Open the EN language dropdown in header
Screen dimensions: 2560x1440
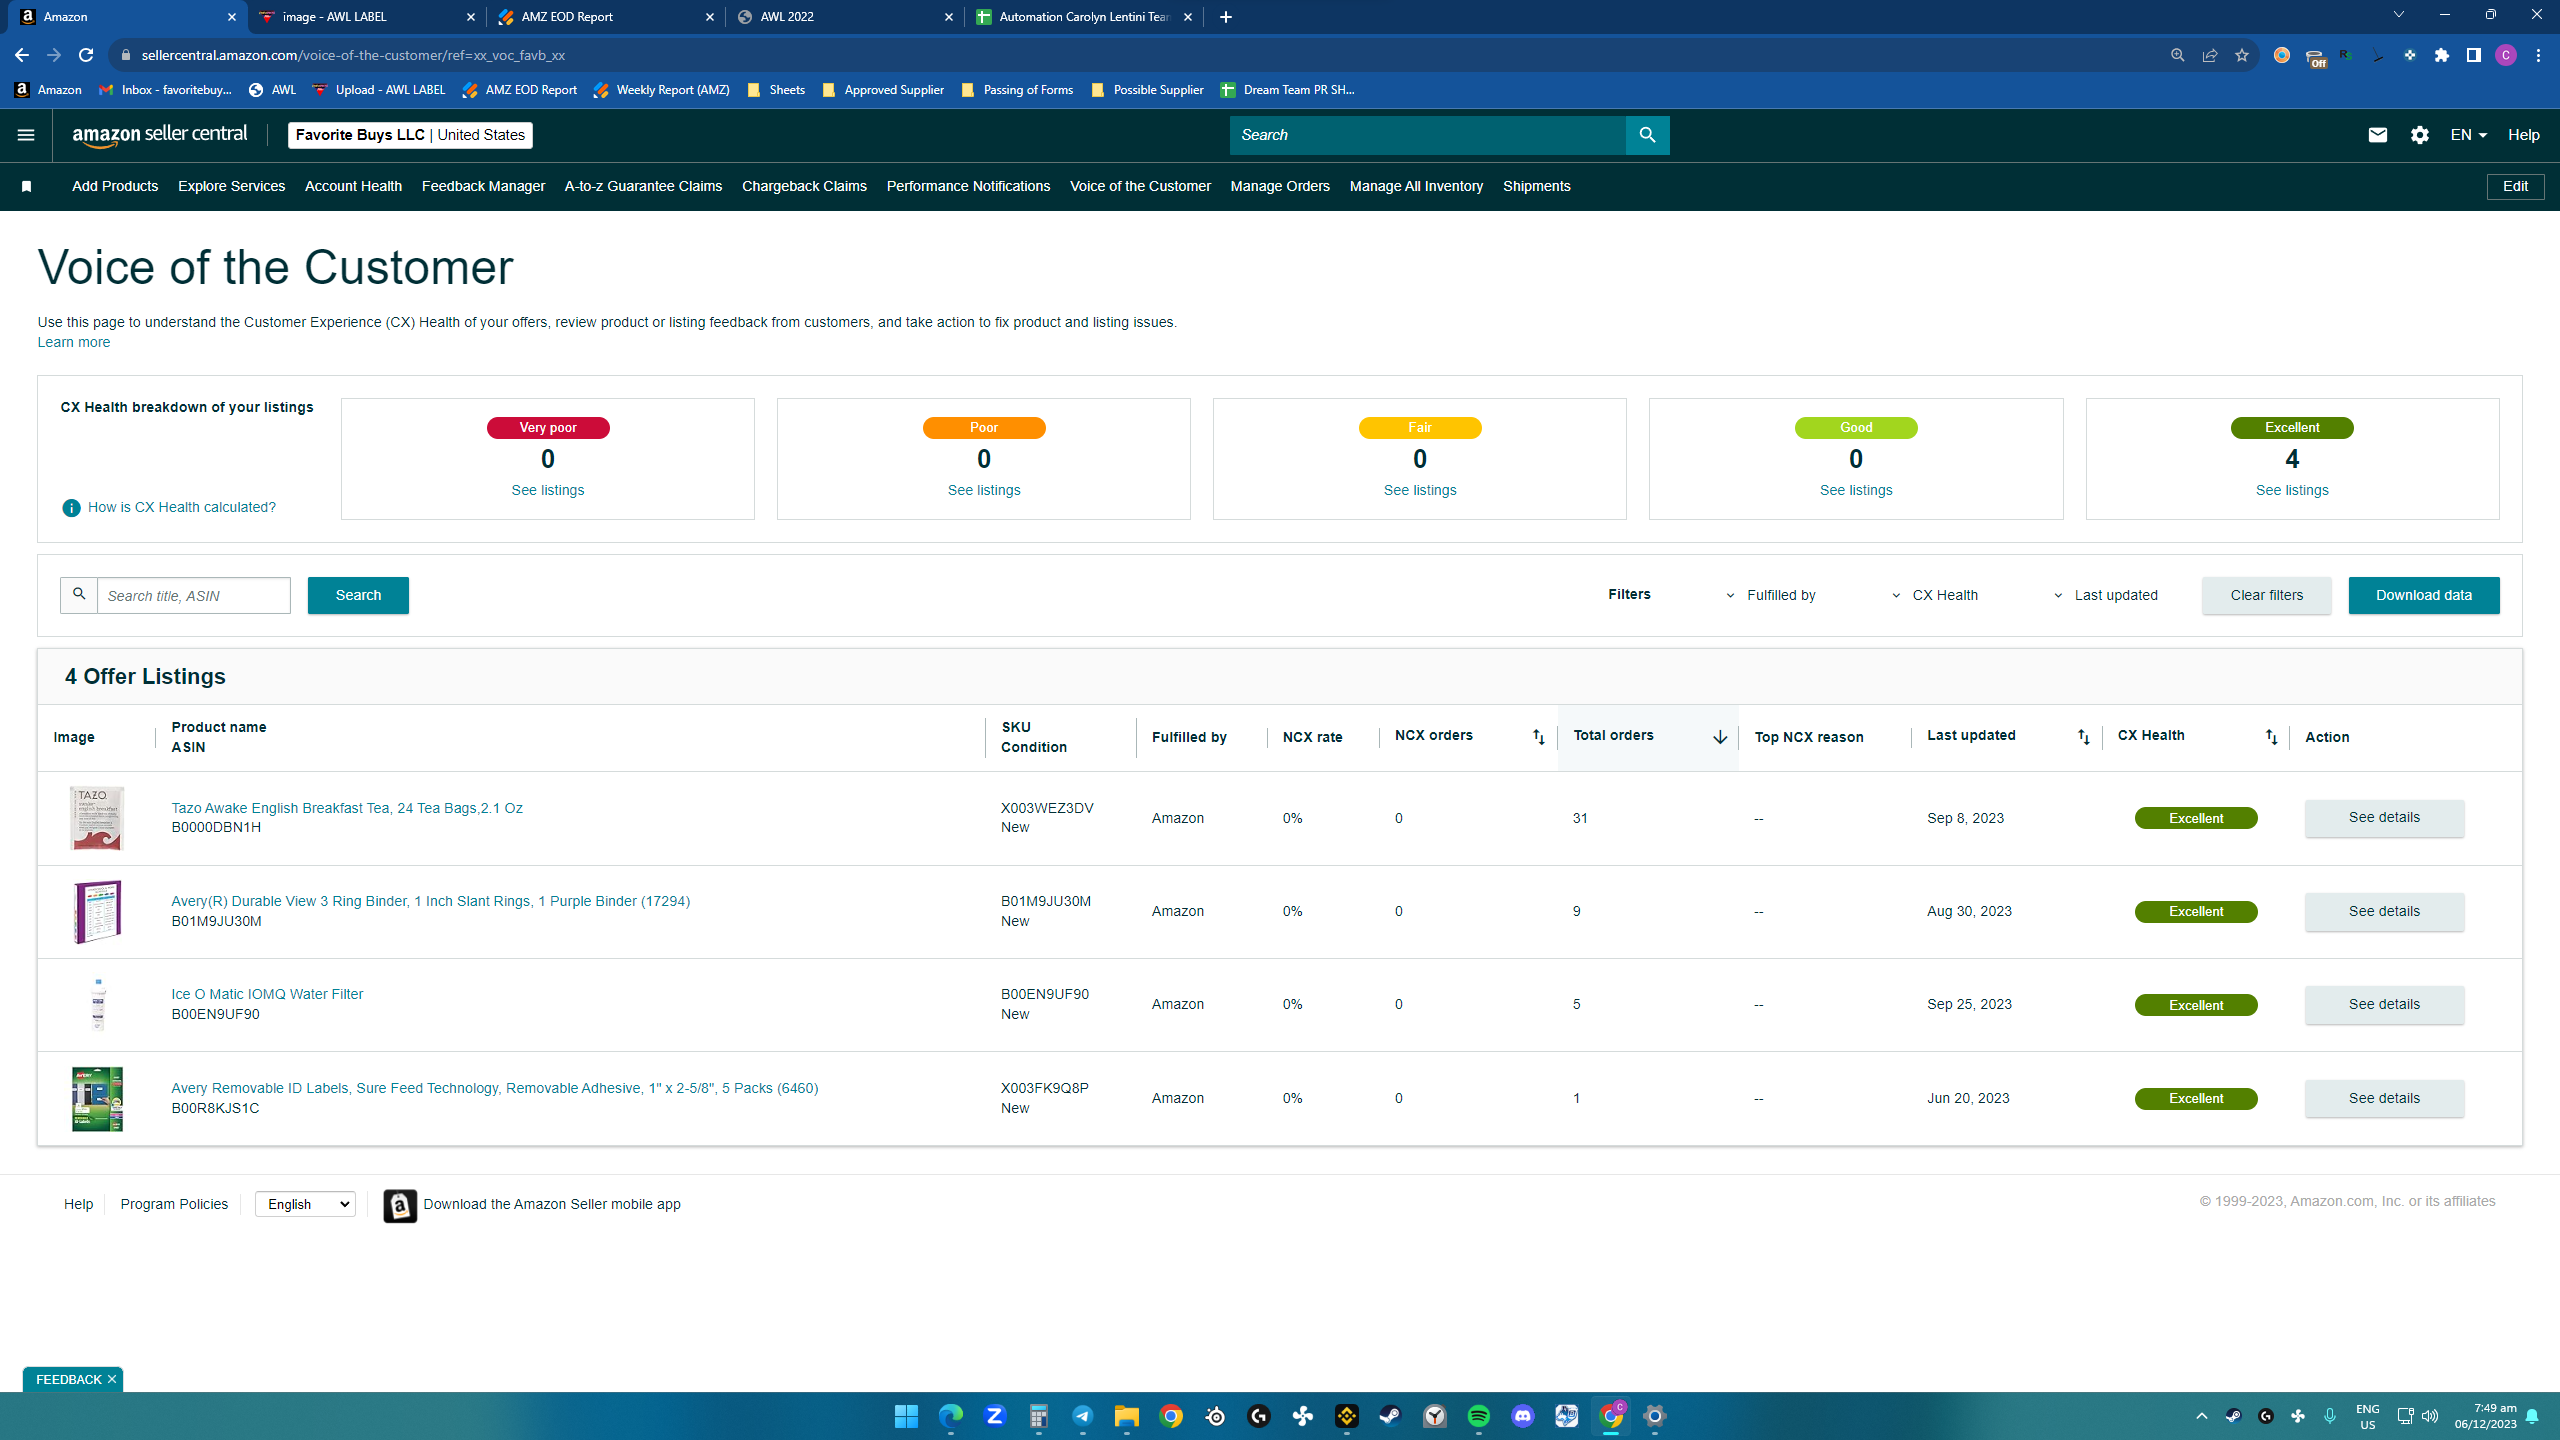pyautogui.click(x=2468, y=135)
